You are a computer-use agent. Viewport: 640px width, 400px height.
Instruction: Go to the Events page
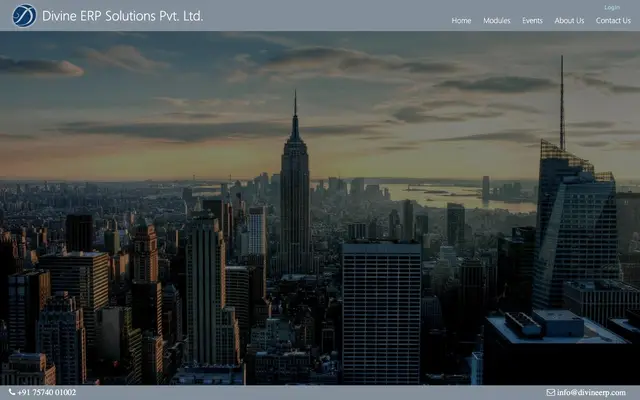coord(532,20)
